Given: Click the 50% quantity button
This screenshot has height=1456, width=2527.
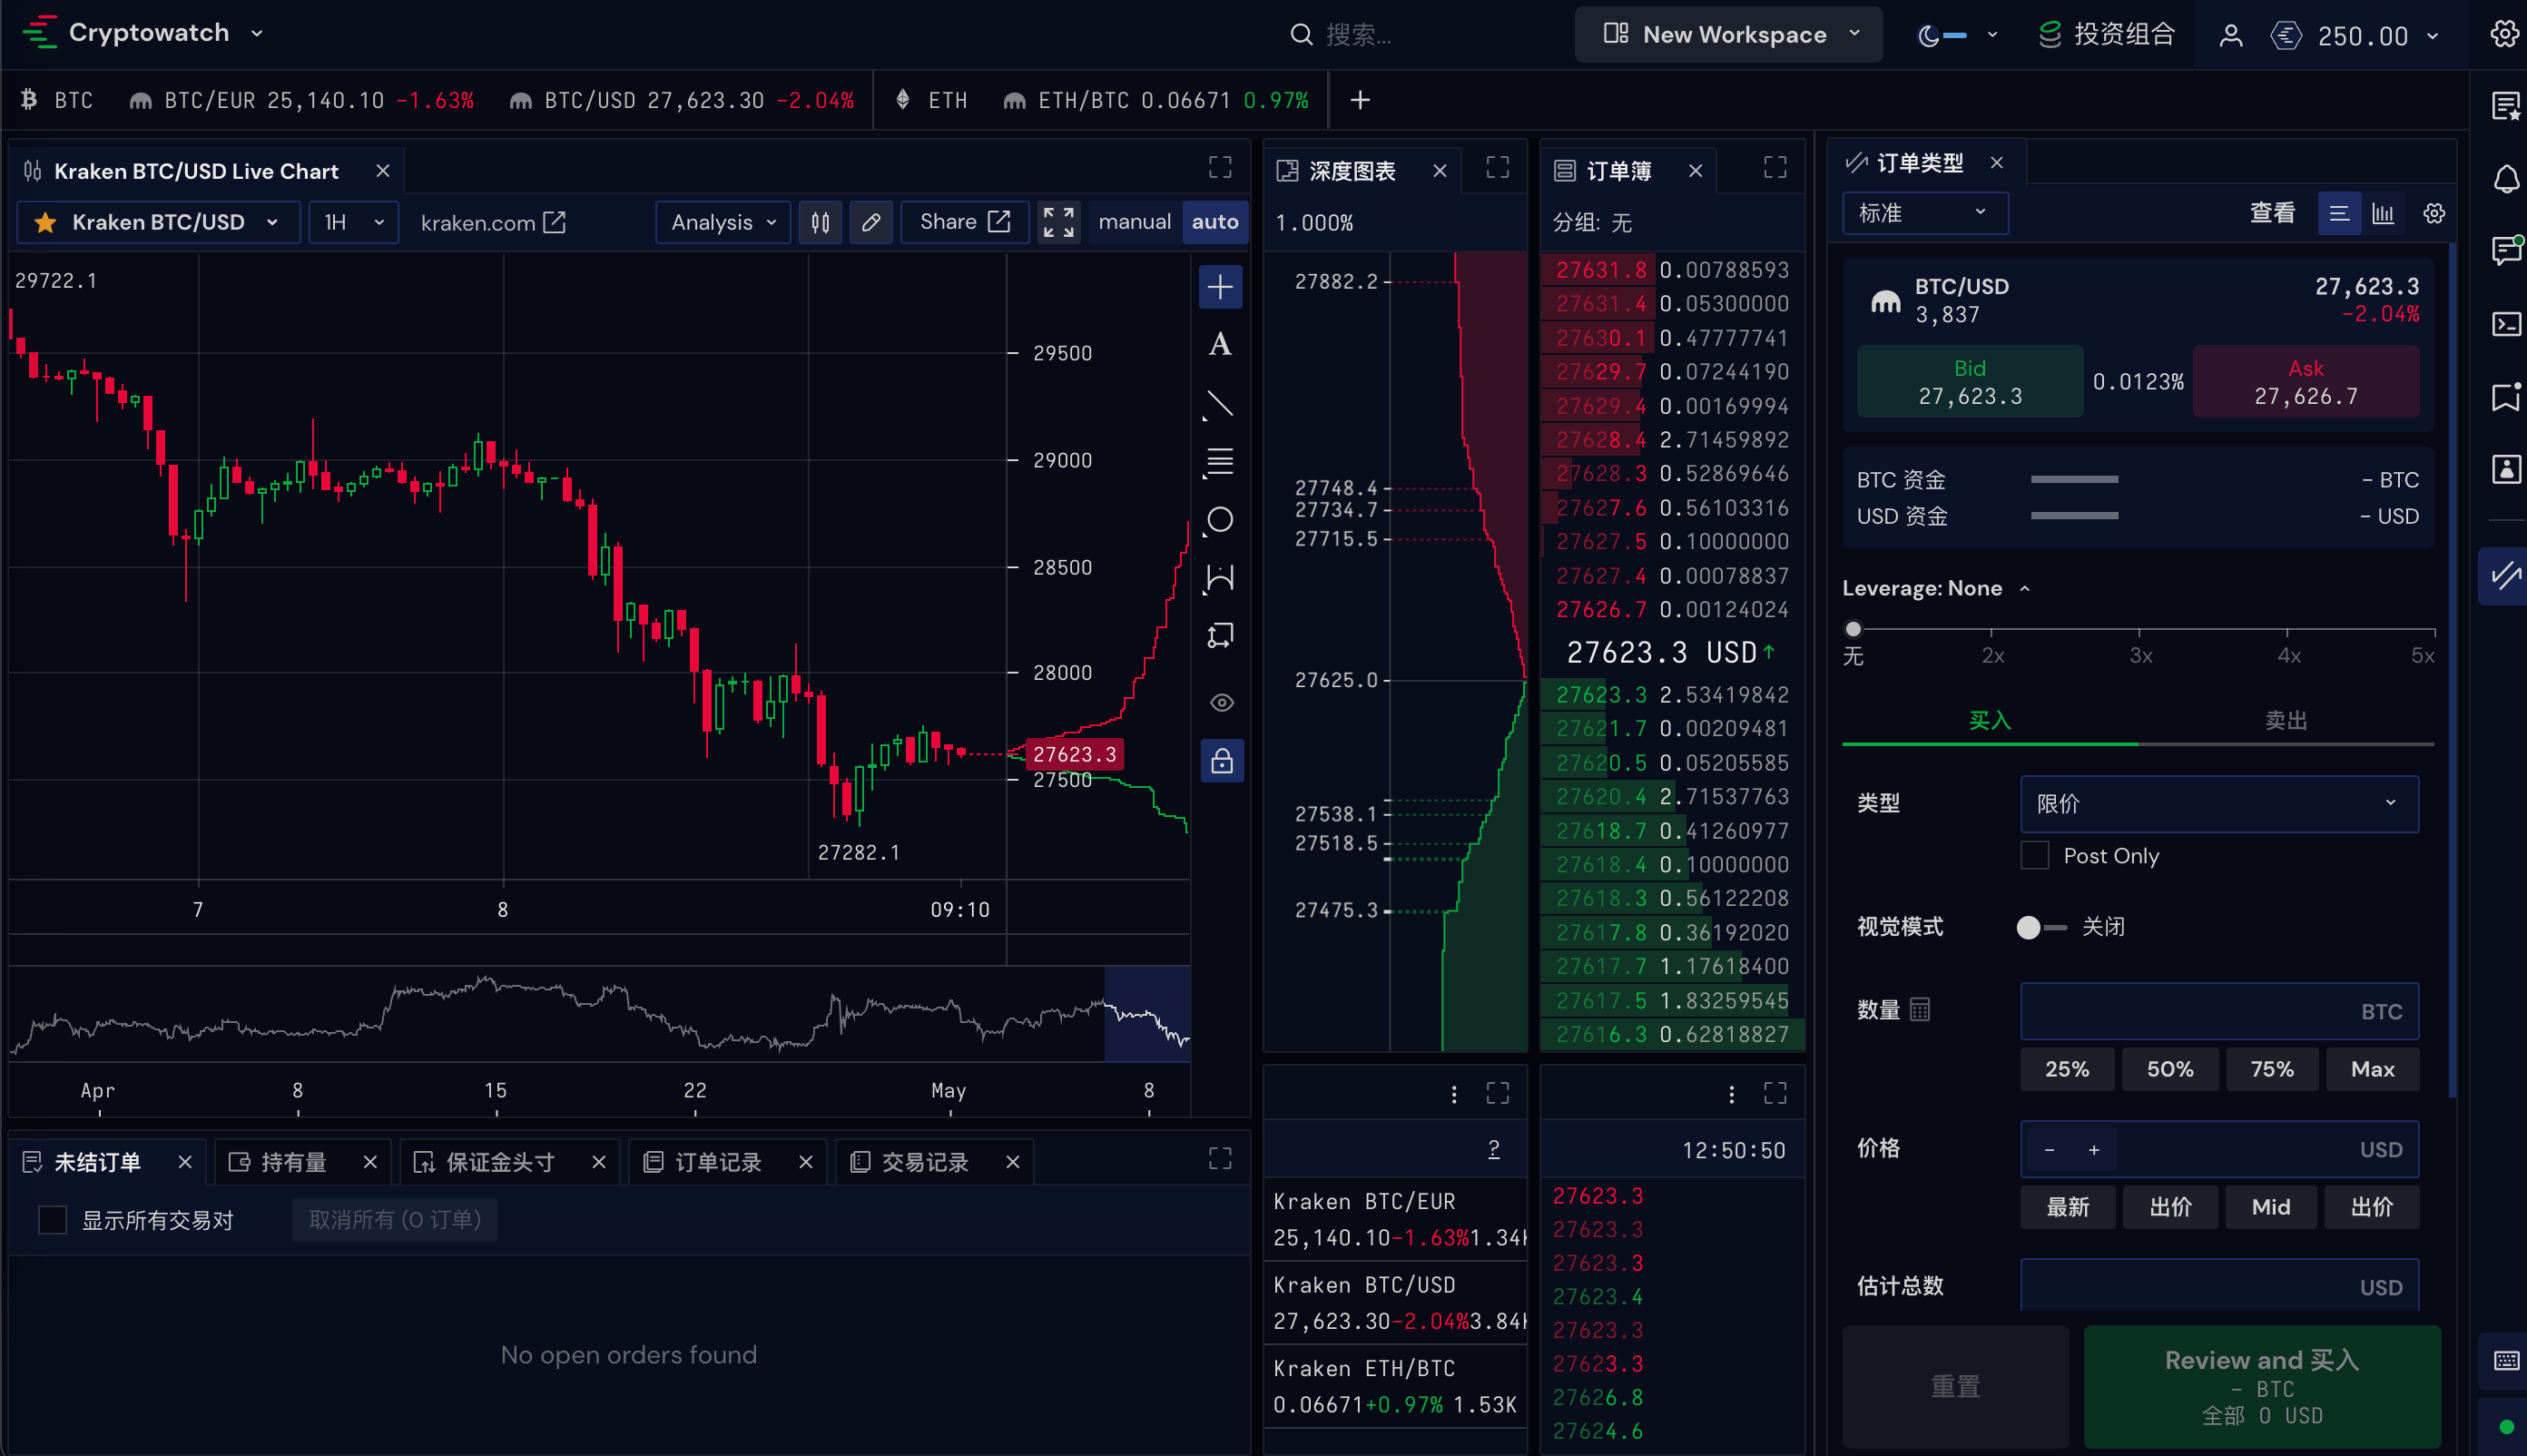Looking at the screenshot, I should pyautogui.click(x=2169, y=1070).
